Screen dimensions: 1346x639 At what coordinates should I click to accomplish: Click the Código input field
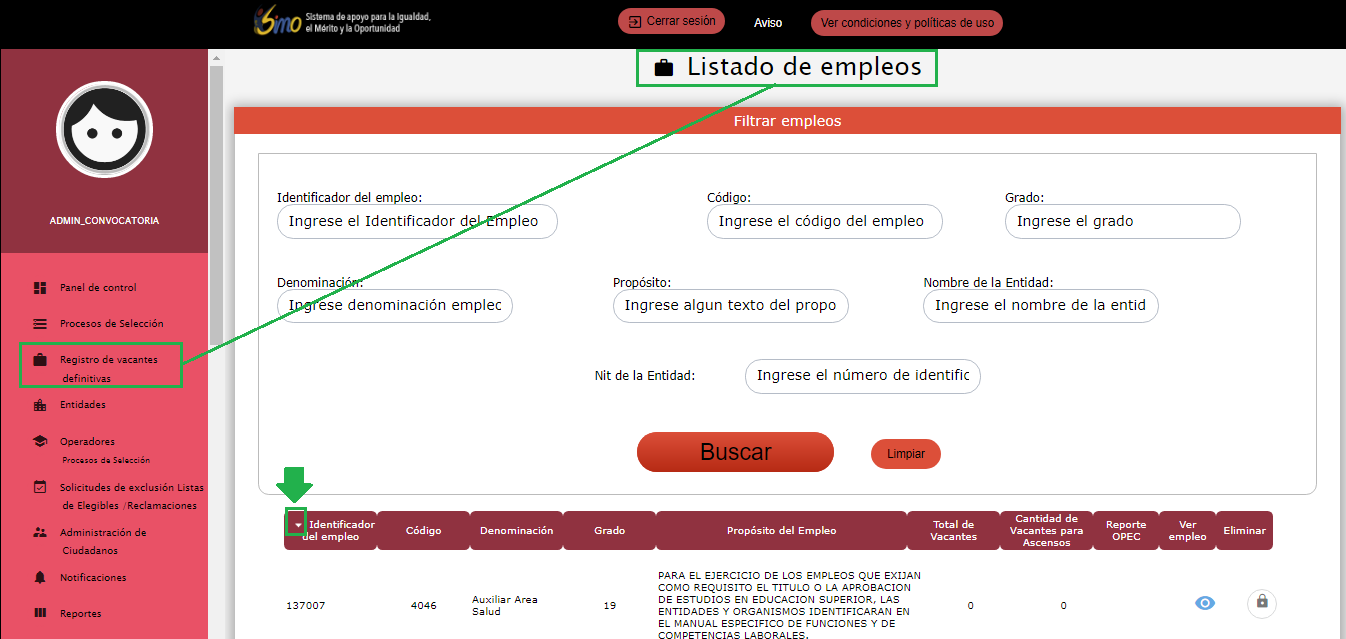click(824, 221)
